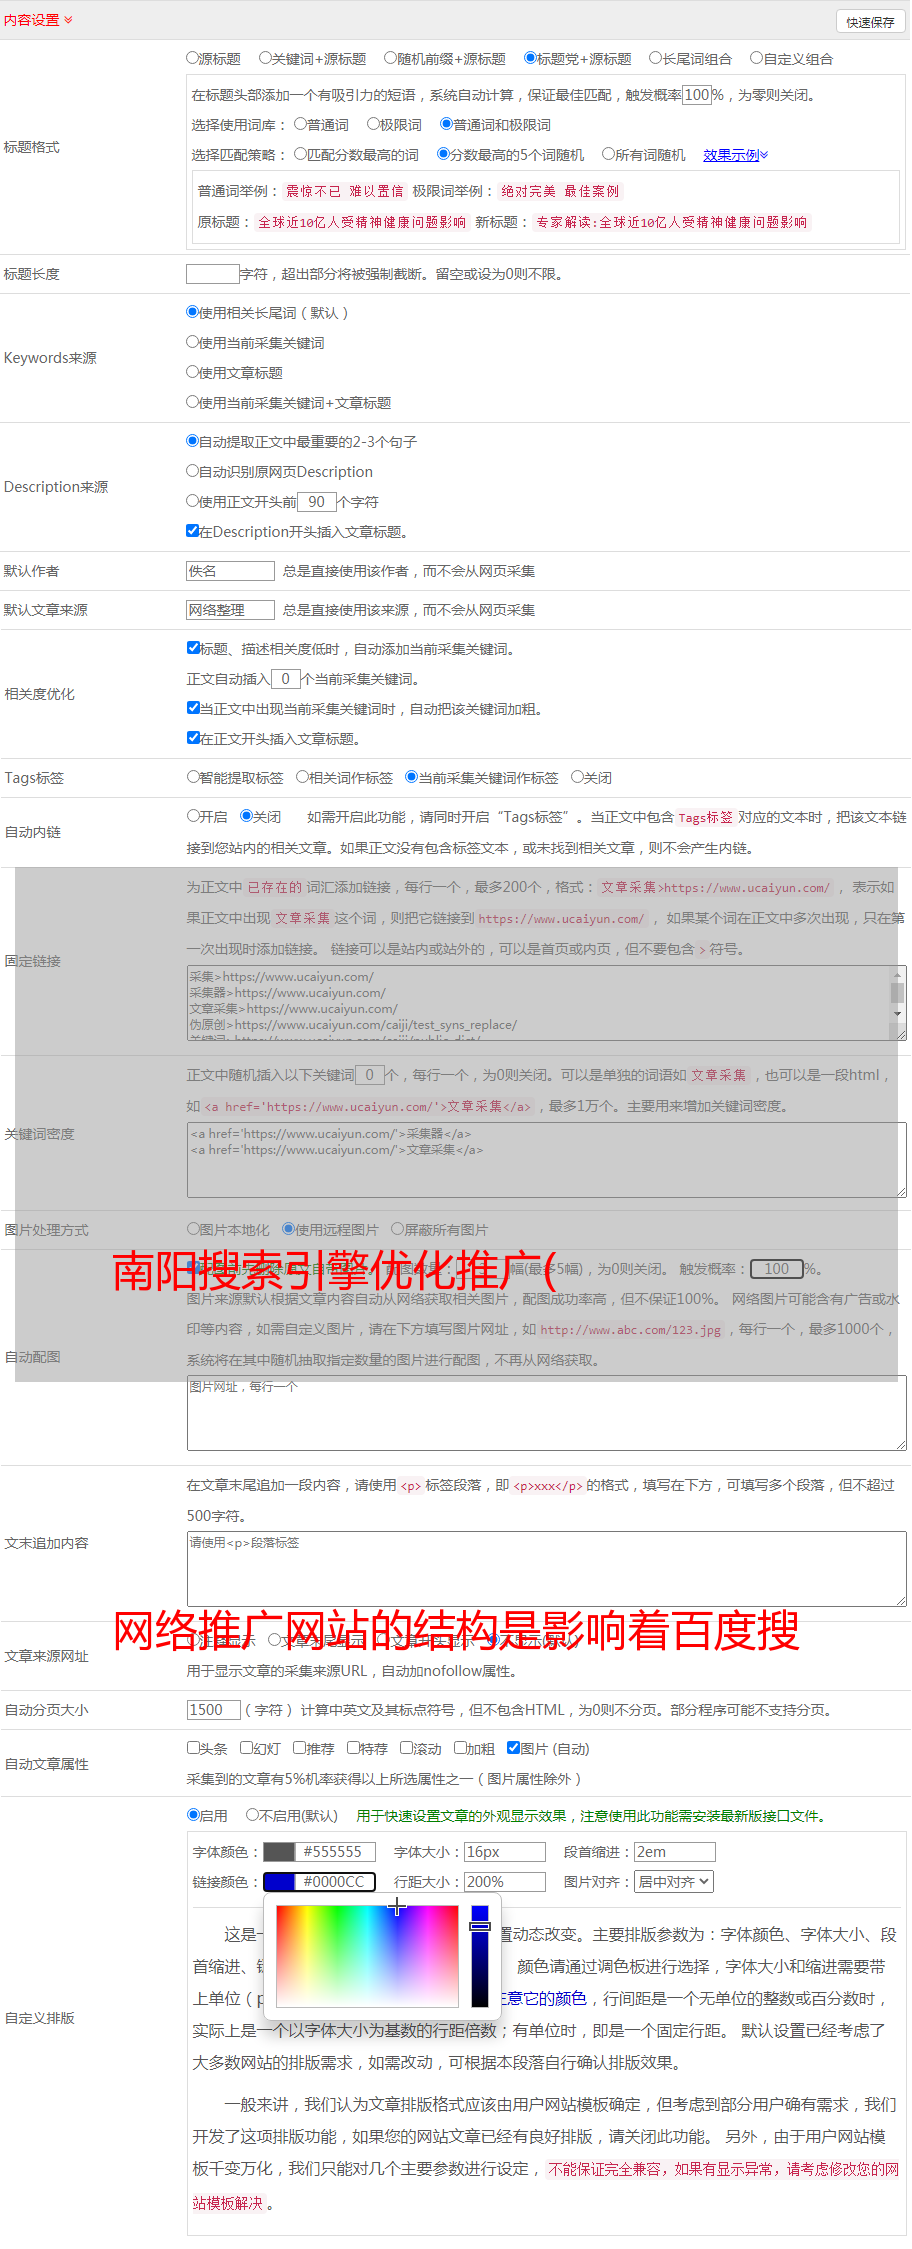The image size is (912, 2249).
Task: Select 源标题 title format
Action: (x=192, y=58)
